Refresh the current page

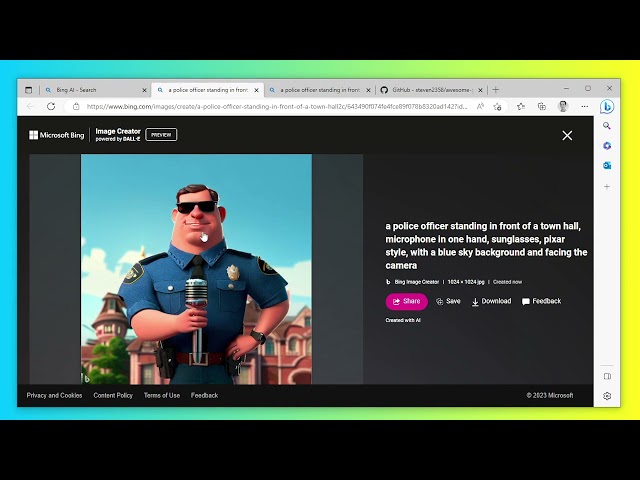tap(51, 107)
